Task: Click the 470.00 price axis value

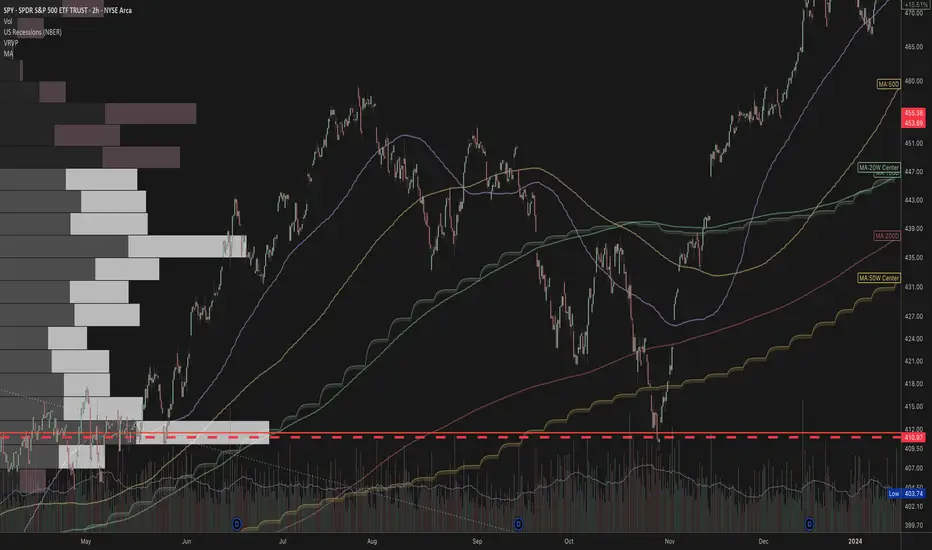Action: click(914, 12)
